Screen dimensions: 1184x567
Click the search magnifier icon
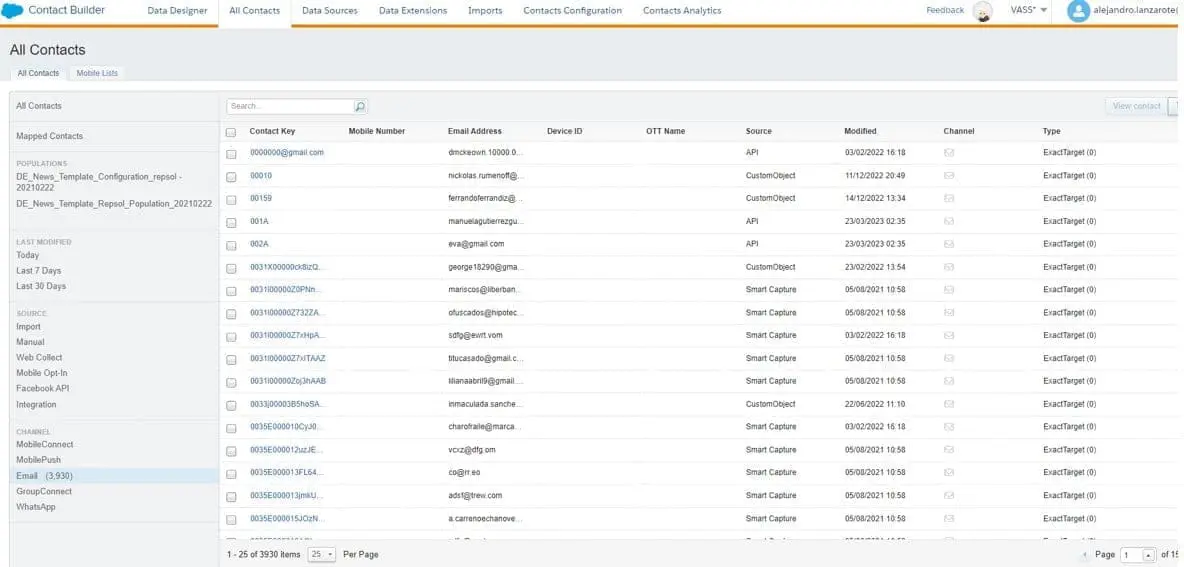[x=360, y=106]
